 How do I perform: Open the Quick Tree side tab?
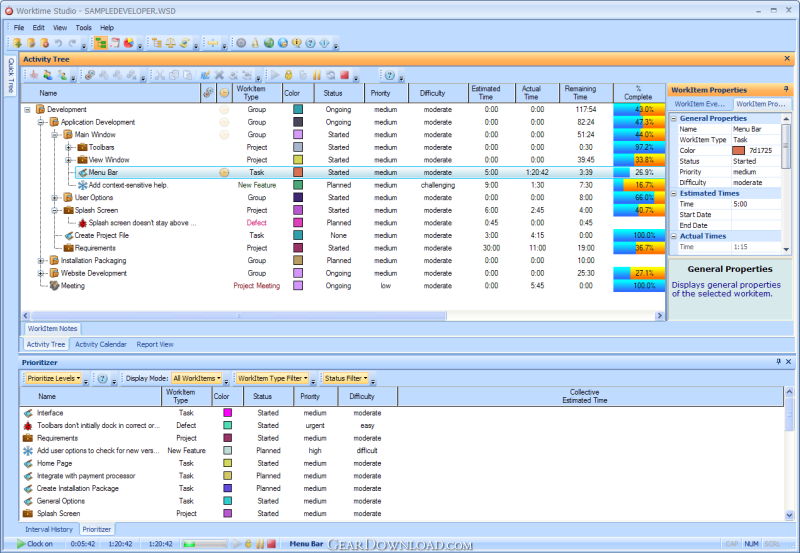[x=11, y=74]
